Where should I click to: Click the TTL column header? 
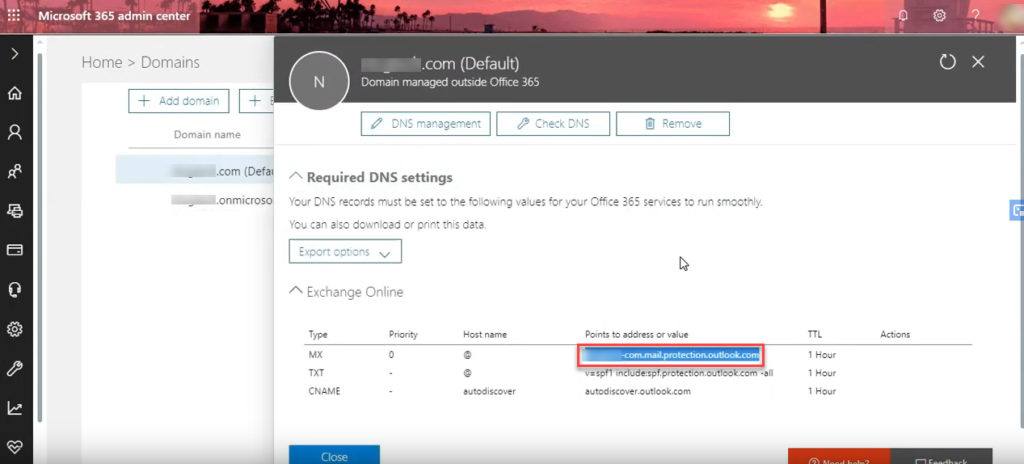click(x=814, y=335)
